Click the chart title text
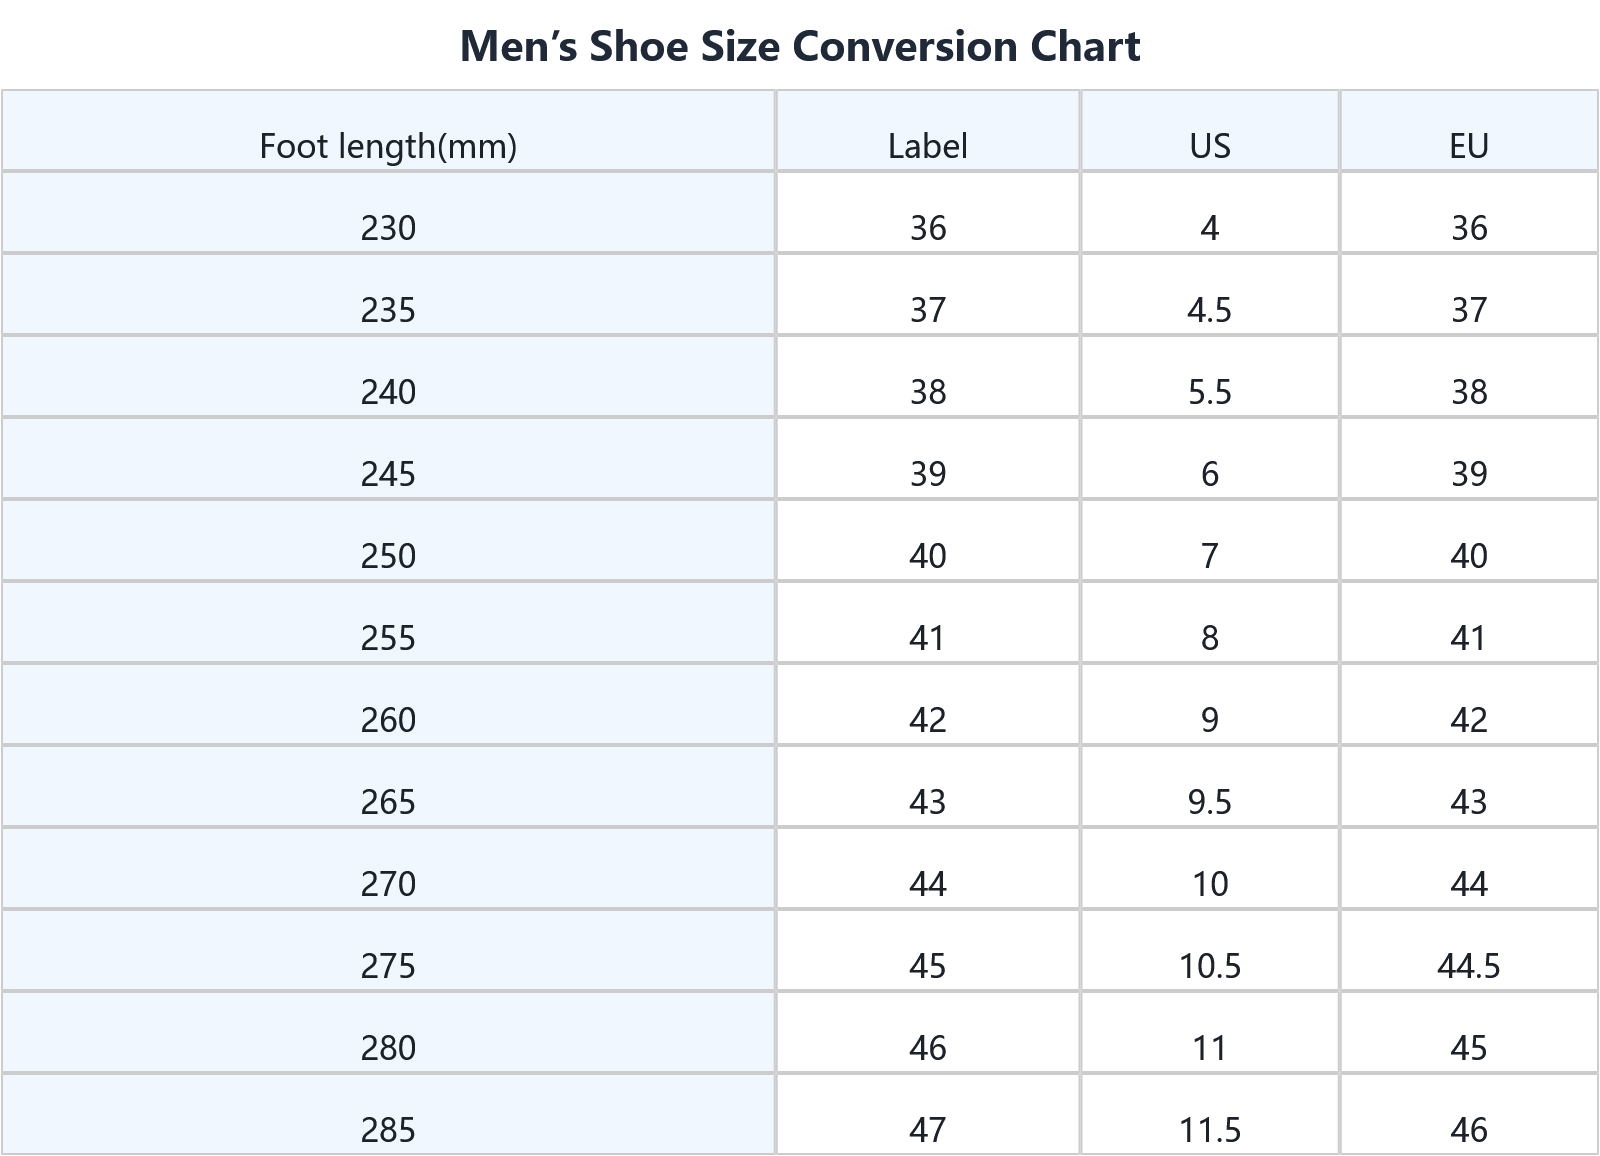The height and width of the screenshot is (1156, 1600). 800,47
